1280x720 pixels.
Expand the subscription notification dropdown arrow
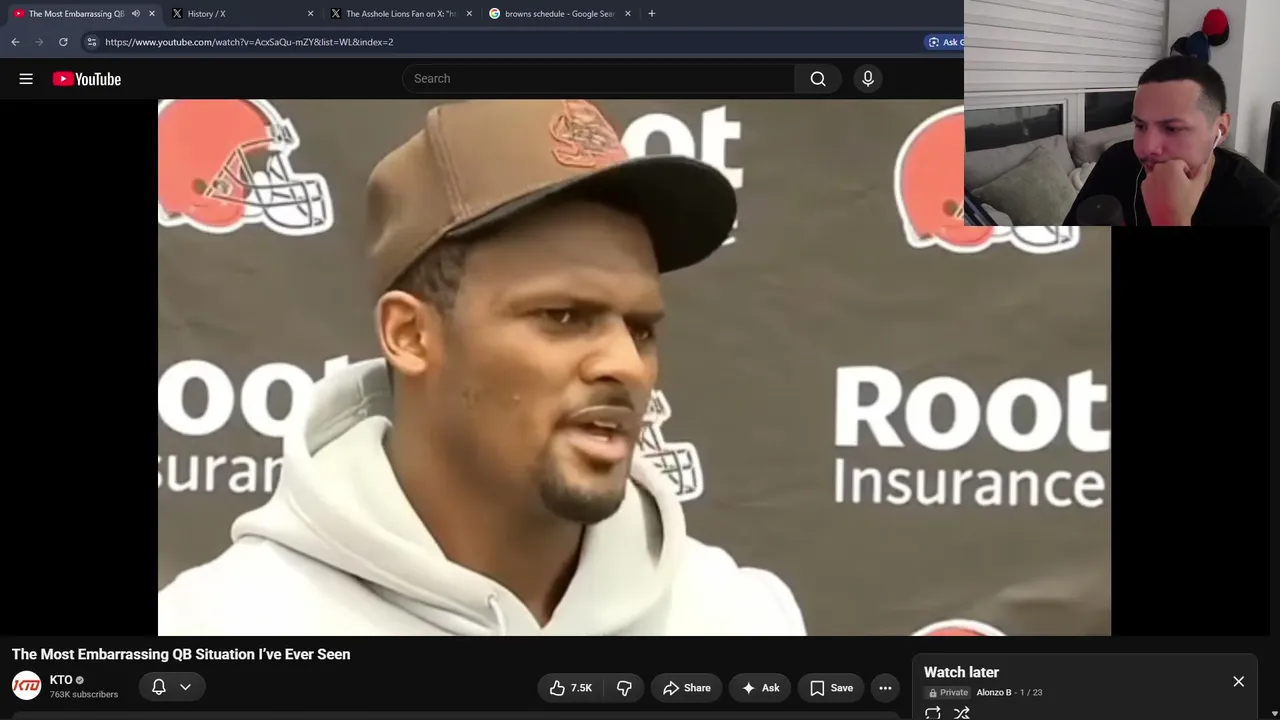pos(185,687)
